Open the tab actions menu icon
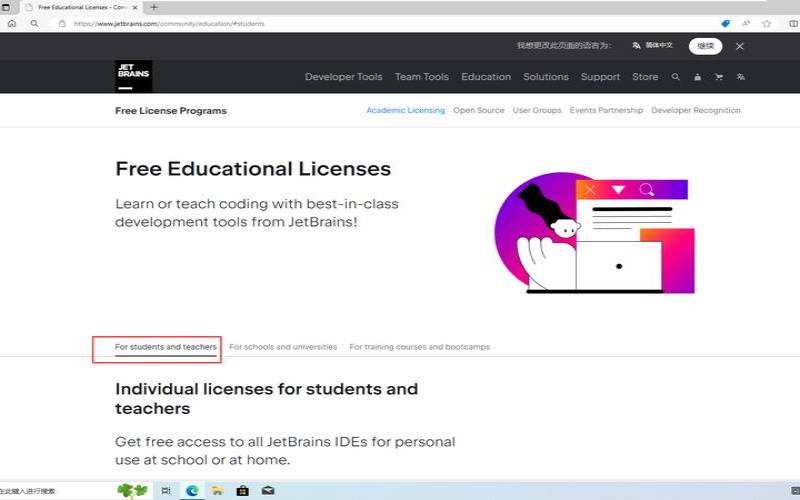Screen dimensions: 800x500 point(6,8)
